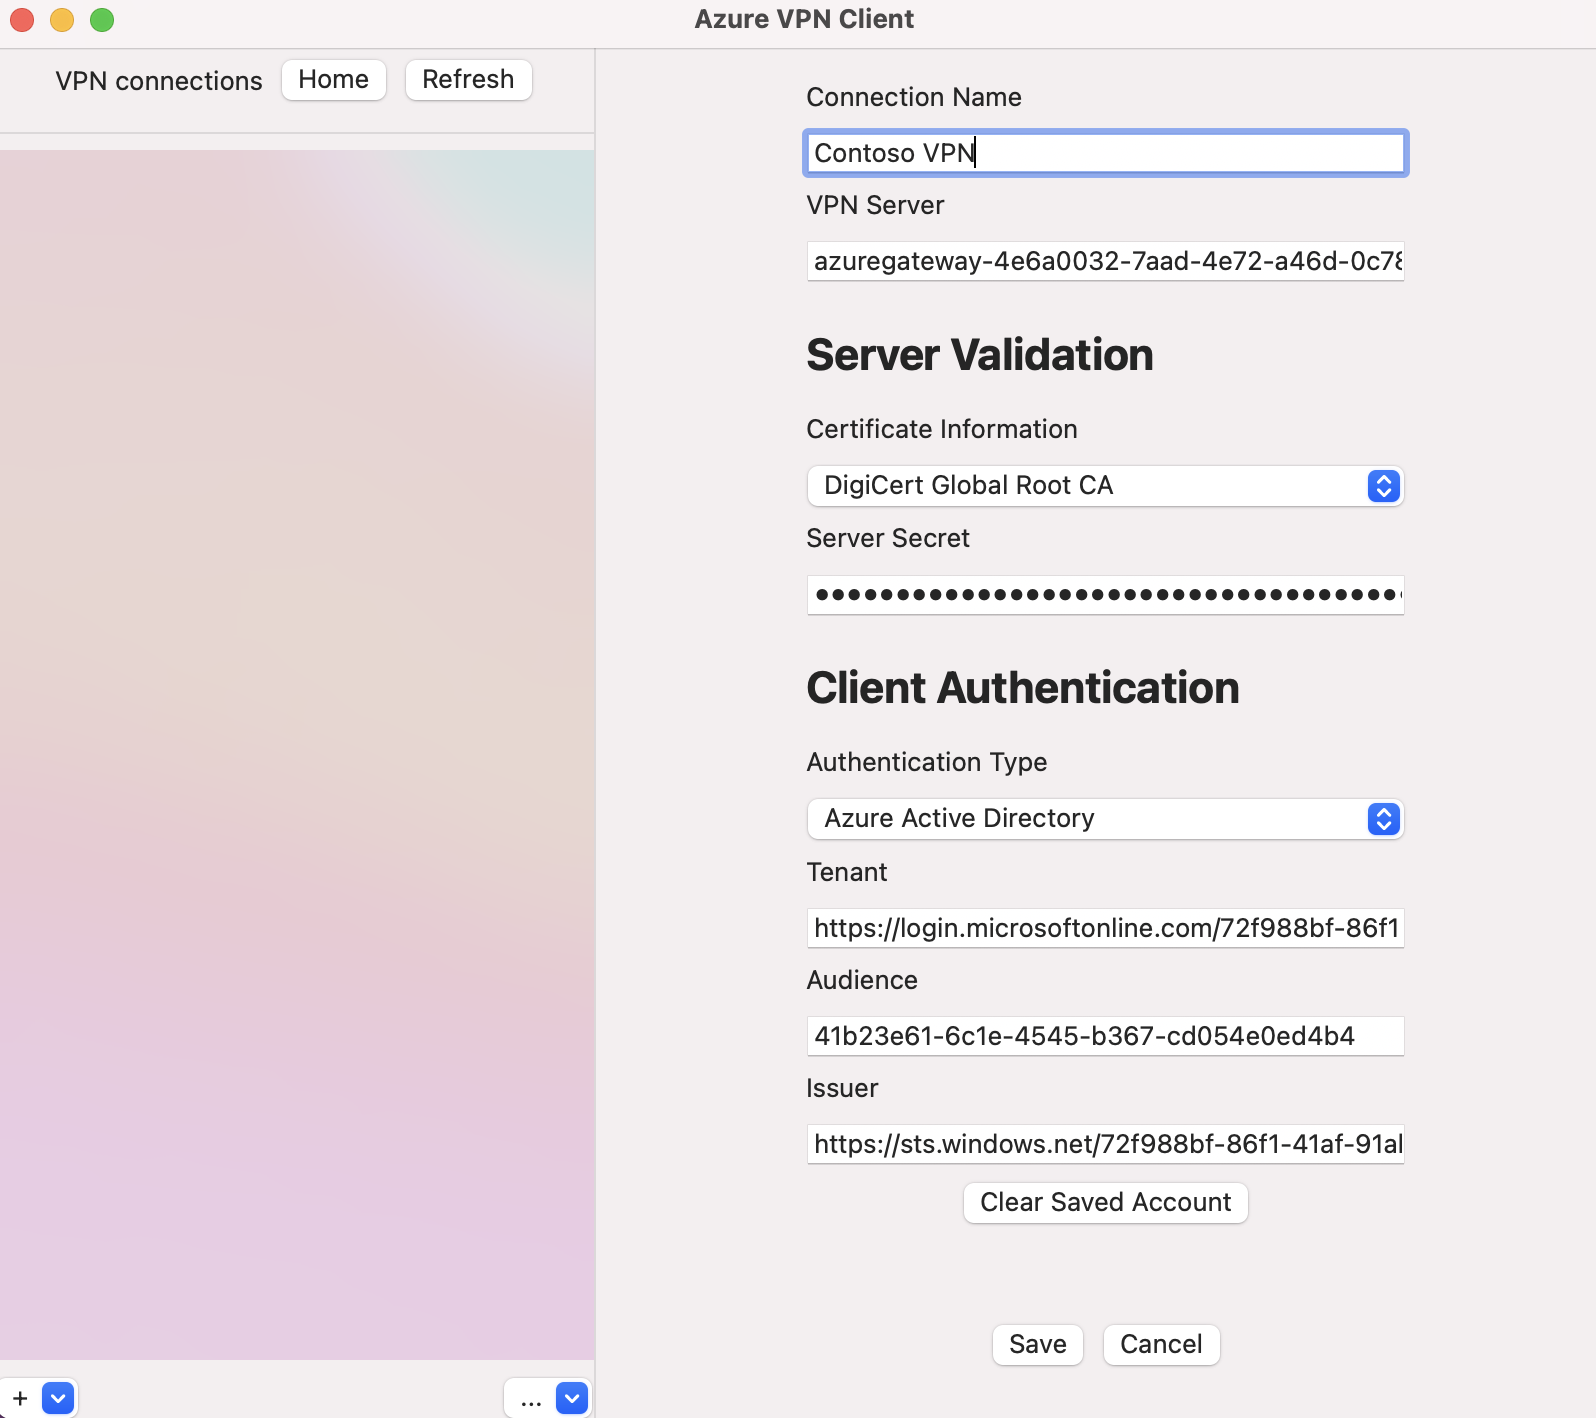Click the Server Secret password field
Image resolution: width=1596 pixels, height=1418 pixels.
pos(1105,595)
